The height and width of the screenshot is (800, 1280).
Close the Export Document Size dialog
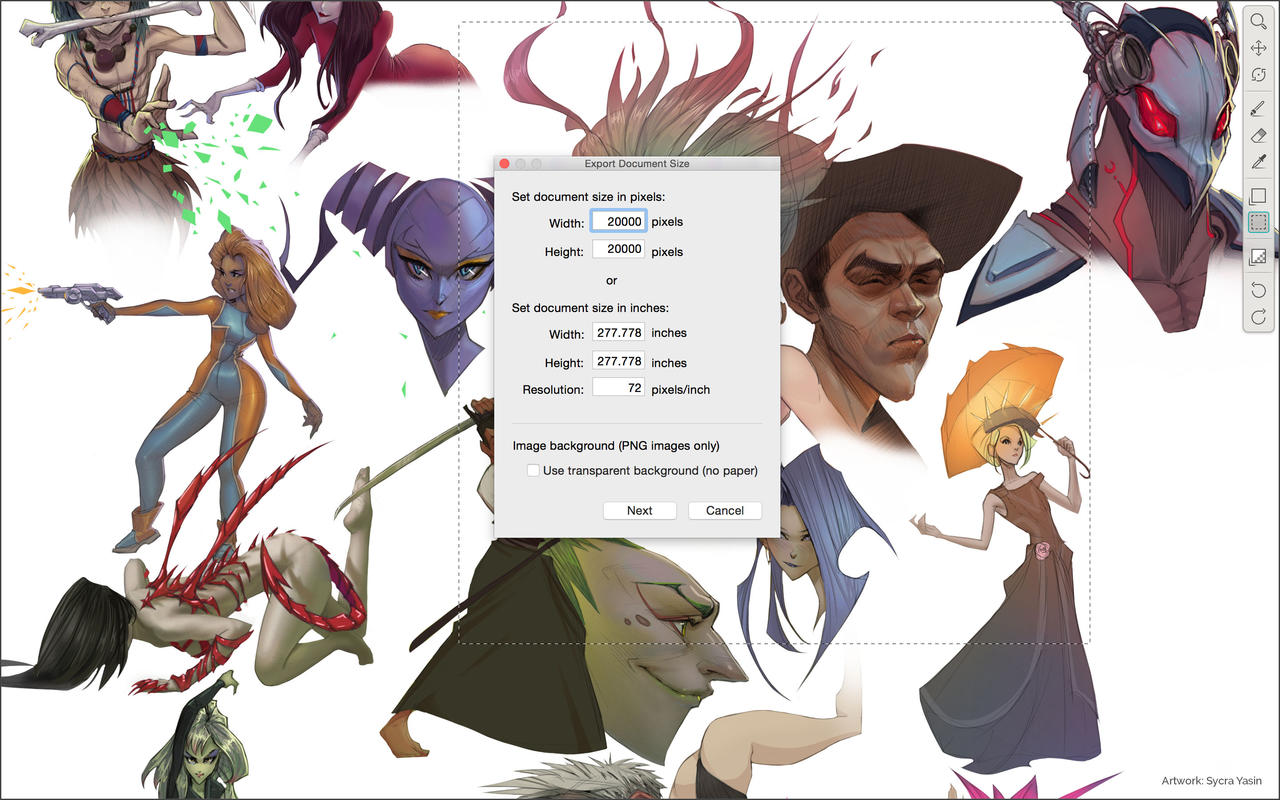(504, 164)
